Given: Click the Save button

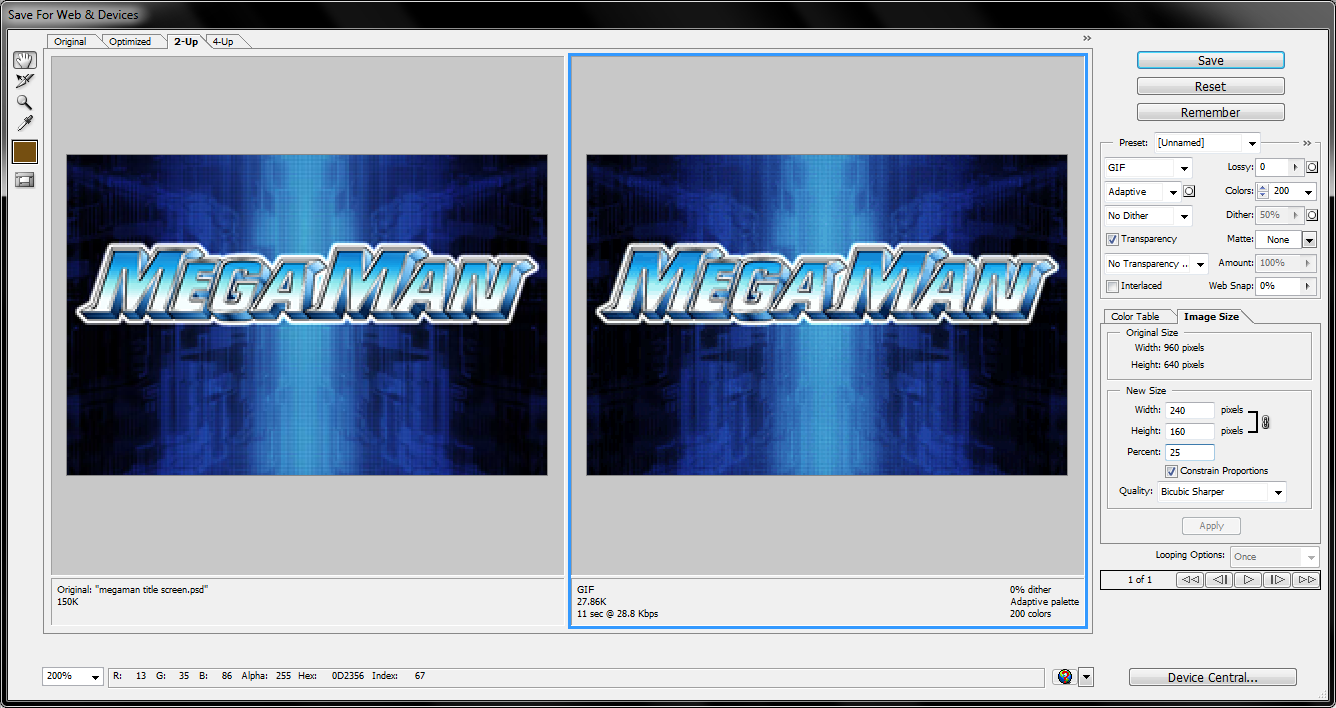Looking at the screenshot, I should pos(1210,61).
